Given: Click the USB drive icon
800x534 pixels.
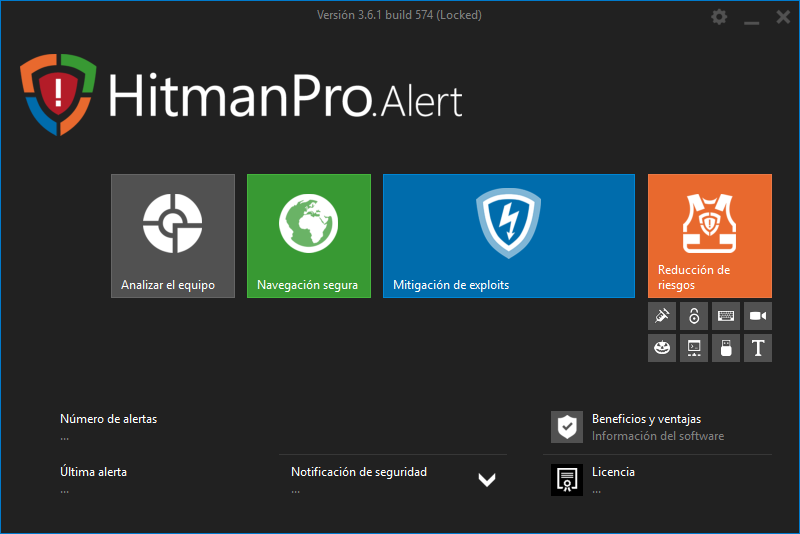Looking at the screenshot, I should pyautogui.click(x=726, y=348).
